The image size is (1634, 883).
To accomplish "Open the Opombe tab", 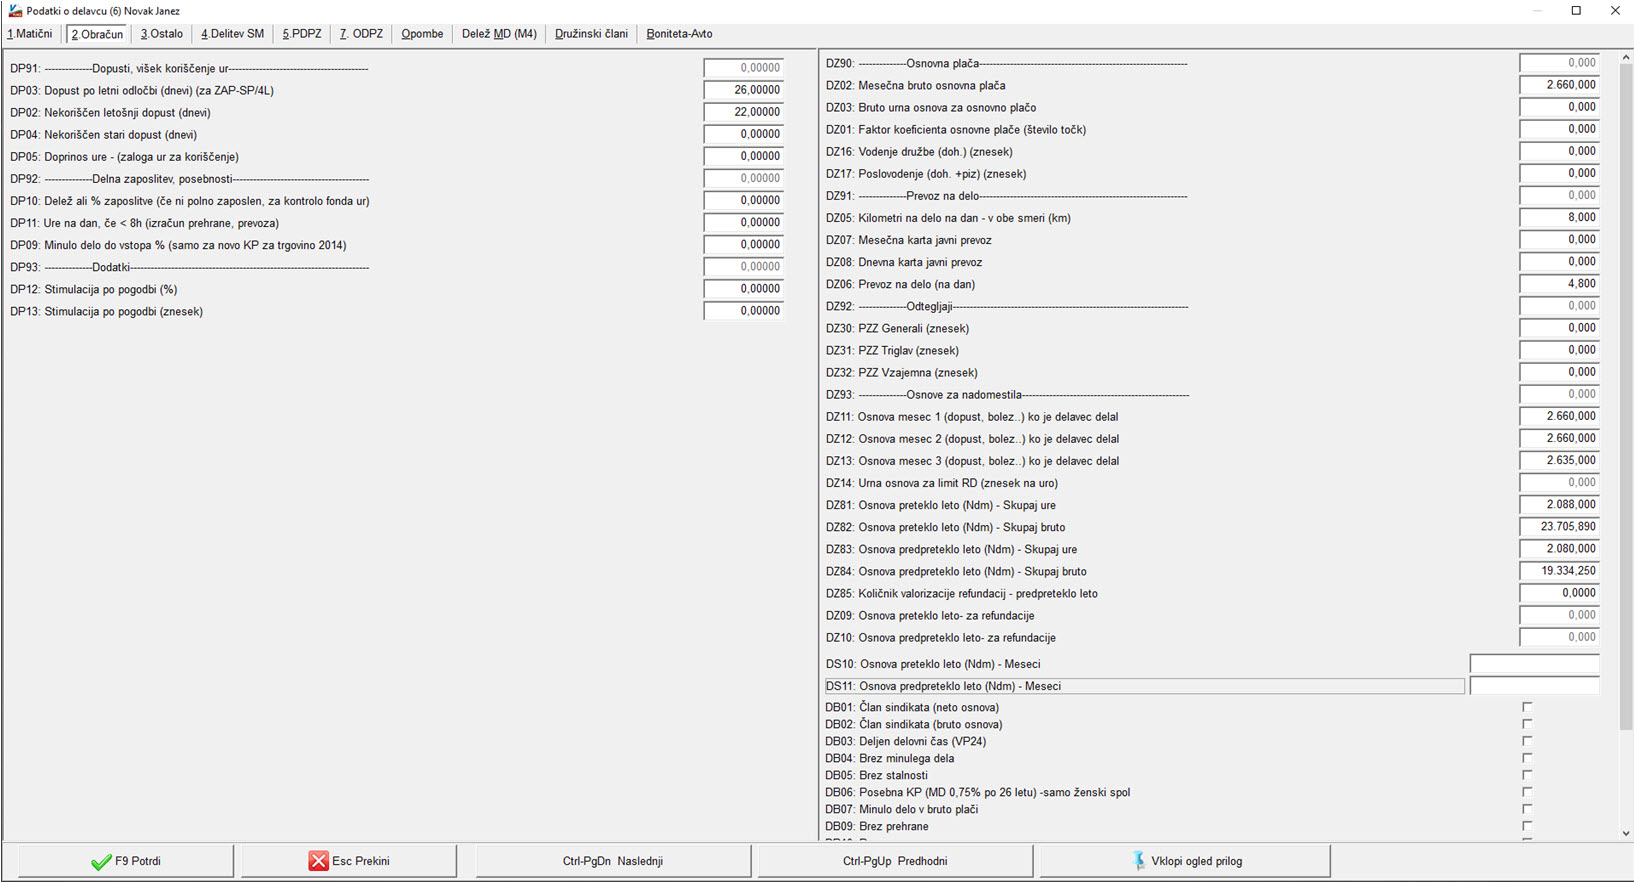I will pyautogui.click(x=422, y=34).
